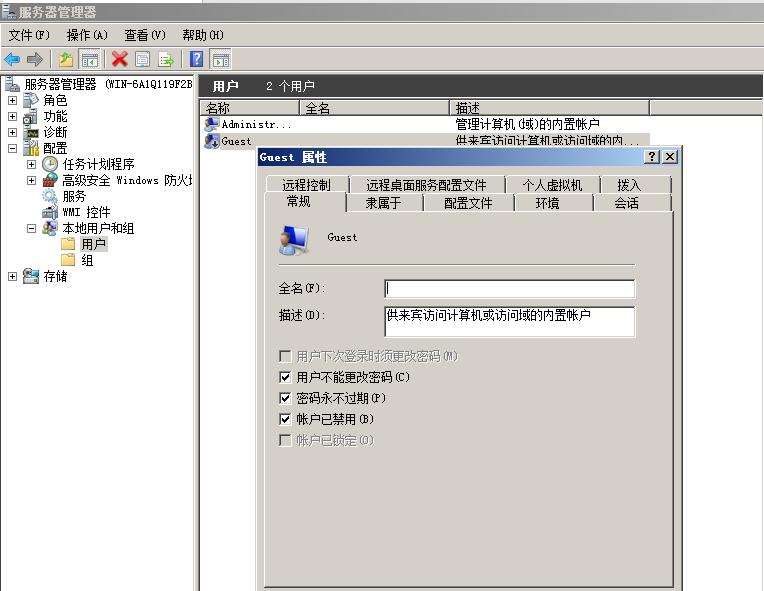
Task: Uncheck 帐户已禁用 checkbox
Action: [x=285, y=419]
